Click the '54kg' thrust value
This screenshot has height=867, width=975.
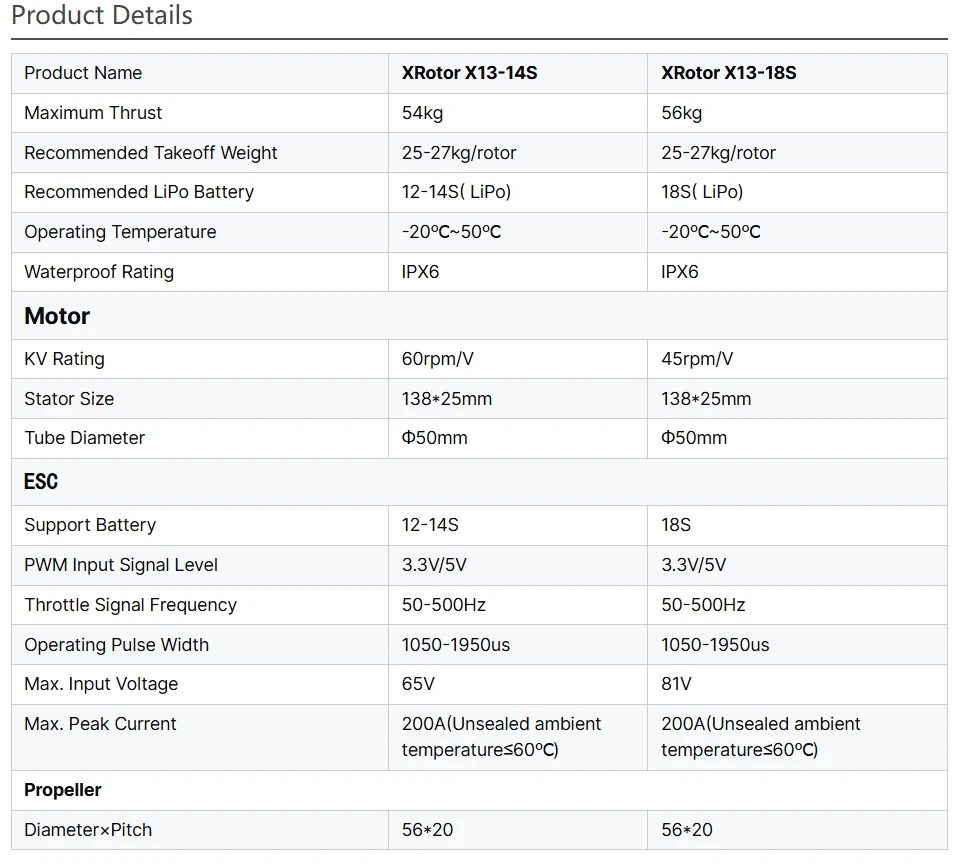(x=422, y=113)
